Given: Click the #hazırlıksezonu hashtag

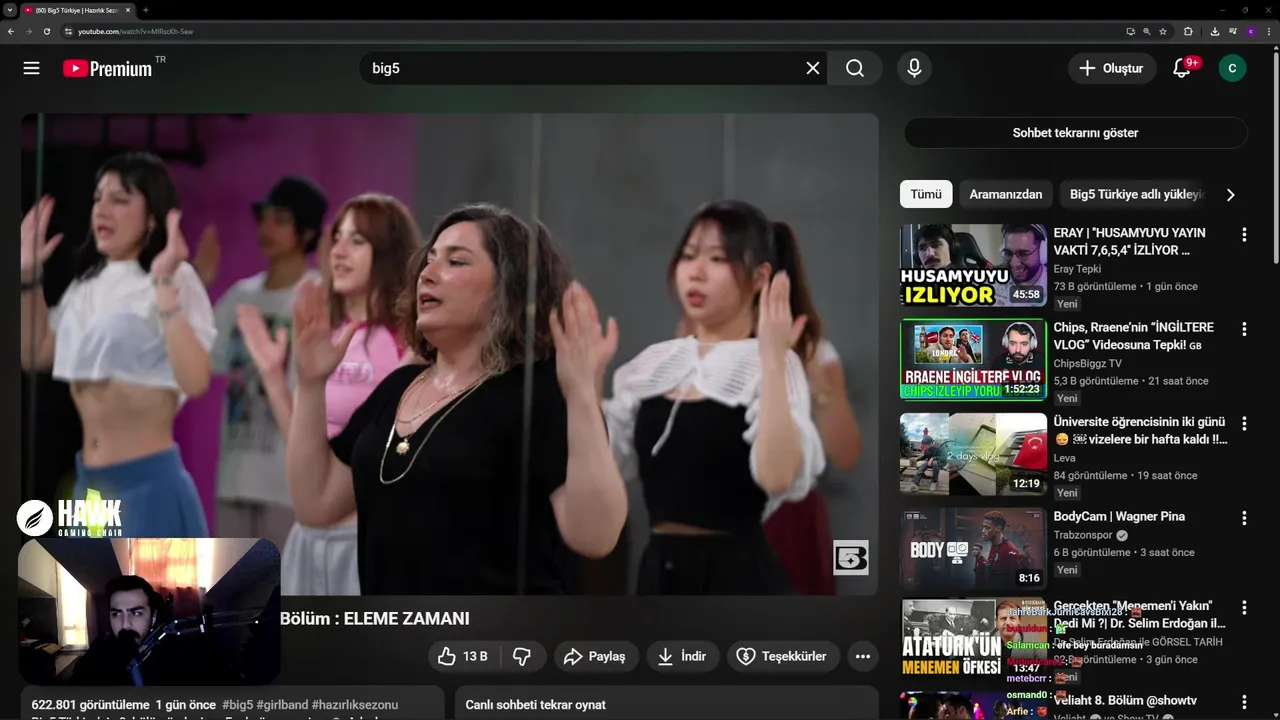Looking at the screenshot, I should pos(355,705).
